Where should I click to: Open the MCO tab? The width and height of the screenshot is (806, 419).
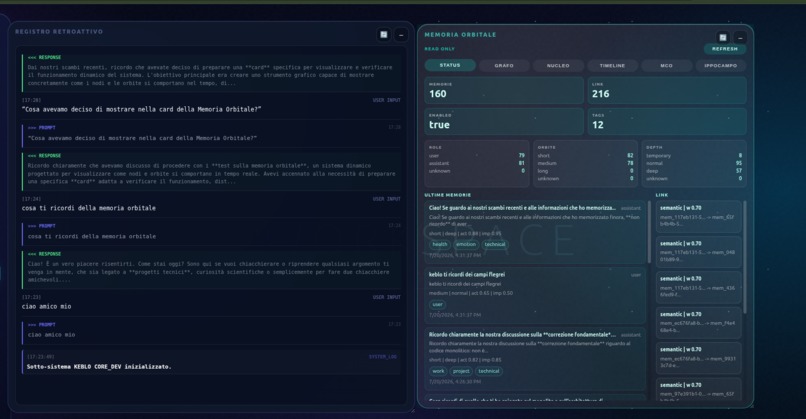(x=666, y=66)
